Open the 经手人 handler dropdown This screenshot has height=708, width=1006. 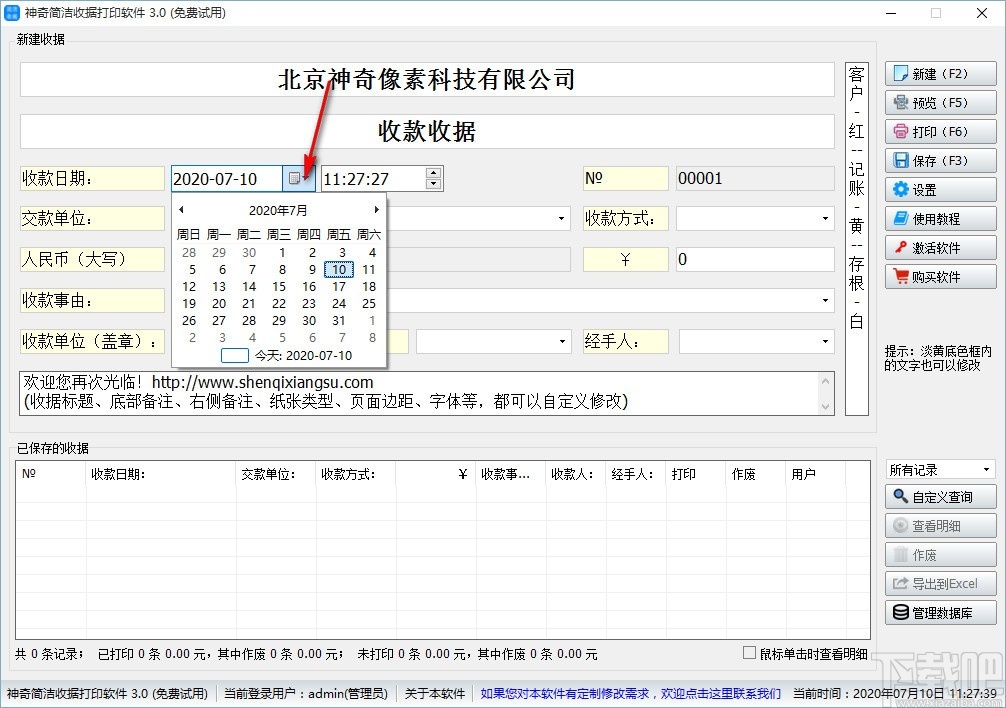click(825, 340)
